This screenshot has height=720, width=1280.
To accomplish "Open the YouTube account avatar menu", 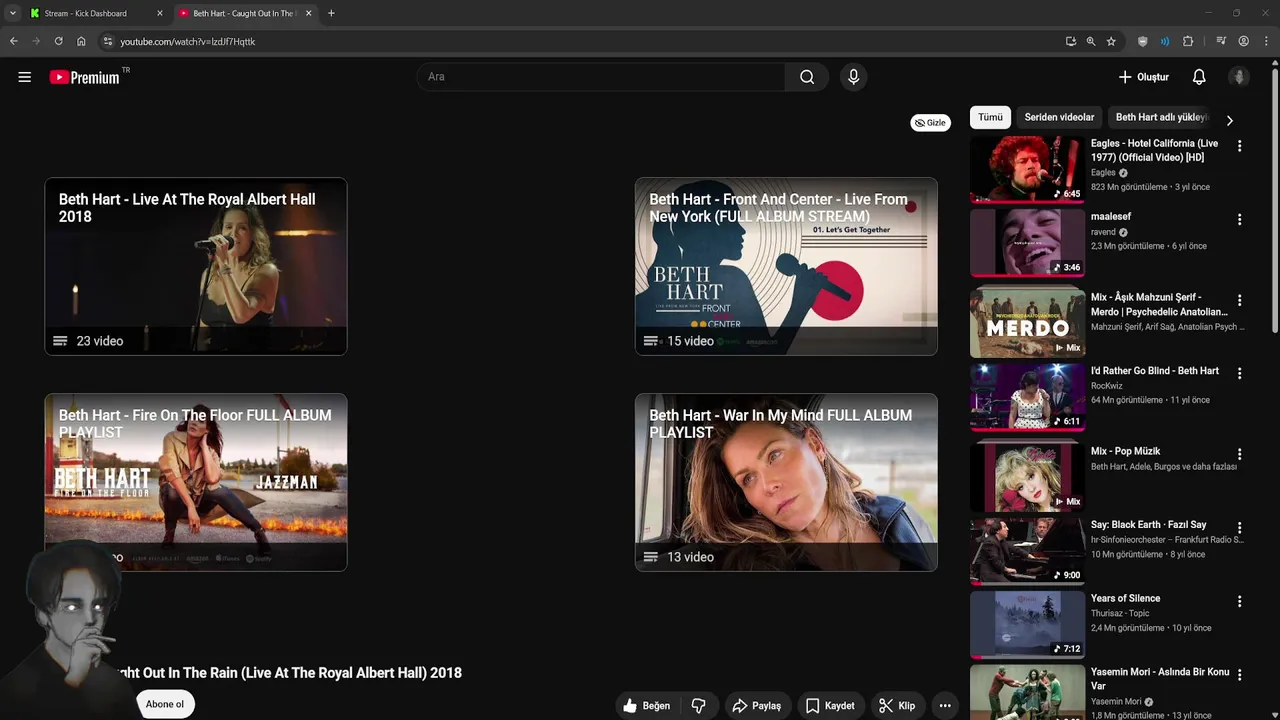I will (x=1239, y=77).
